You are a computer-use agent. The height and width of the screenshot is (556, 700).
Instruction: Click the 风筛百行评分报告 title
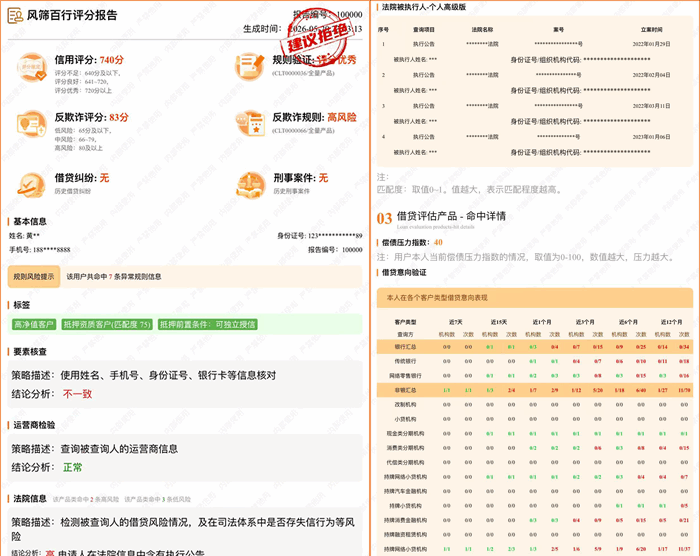[x=72, y=15]
